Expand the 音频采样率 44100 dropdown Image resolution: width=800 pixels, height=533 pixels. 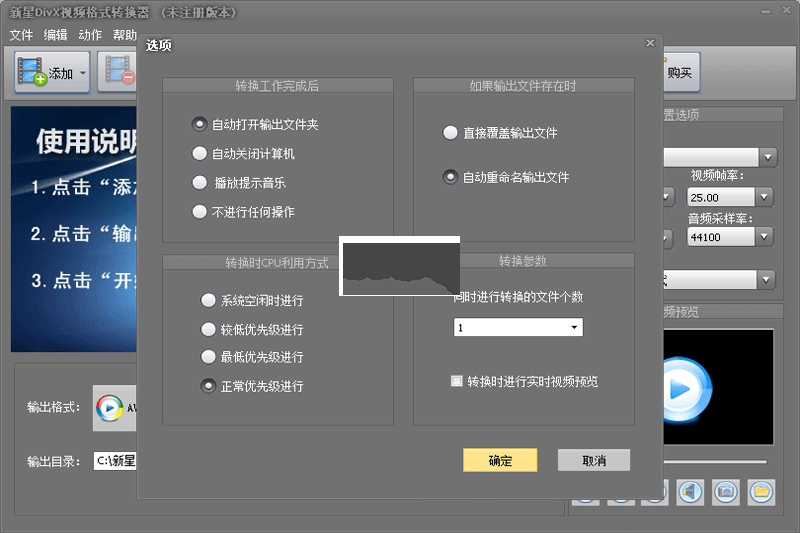pos(765,237)
